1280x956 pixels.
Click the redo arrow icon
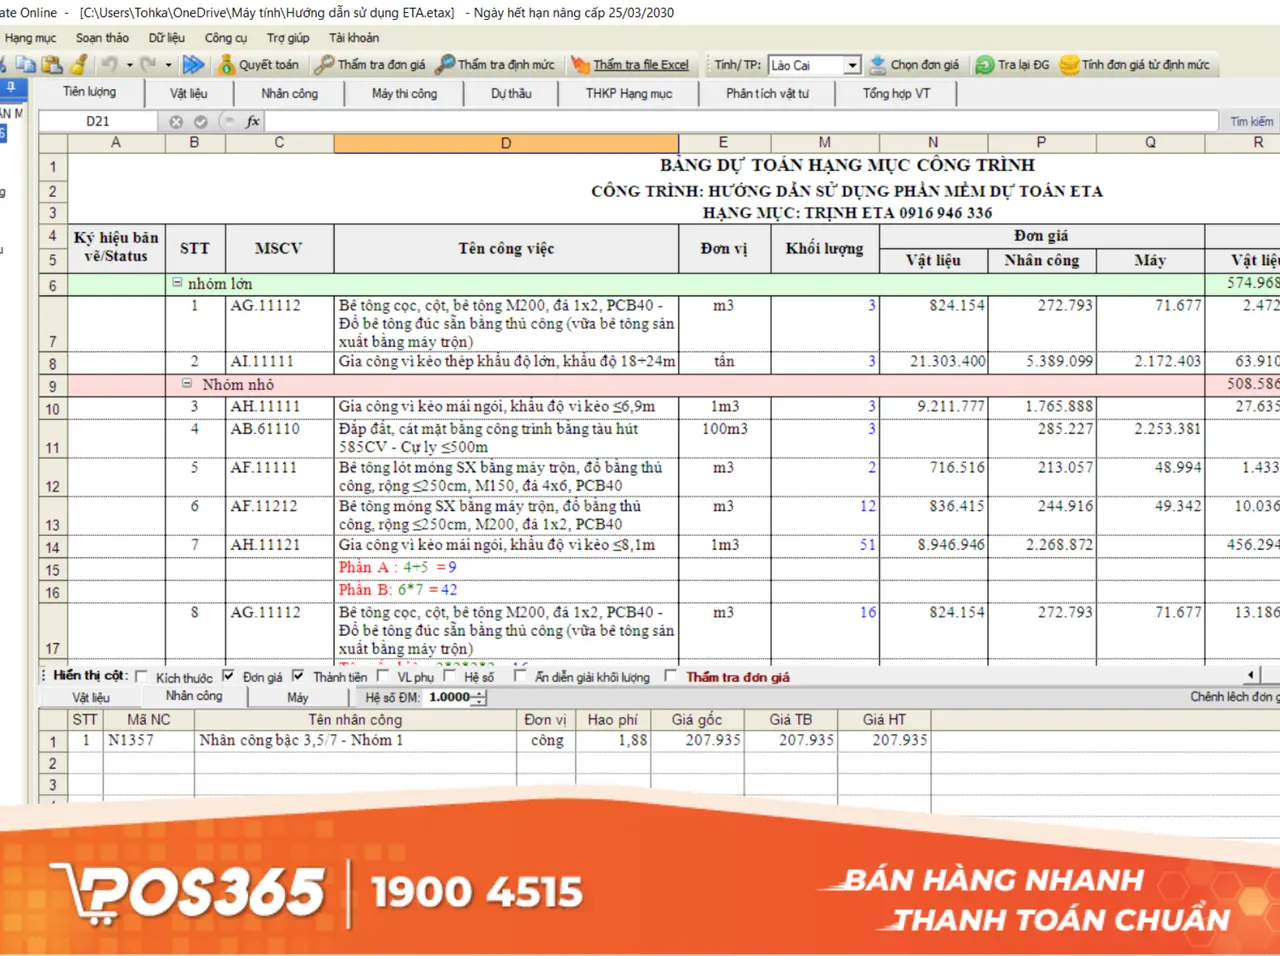148,65
